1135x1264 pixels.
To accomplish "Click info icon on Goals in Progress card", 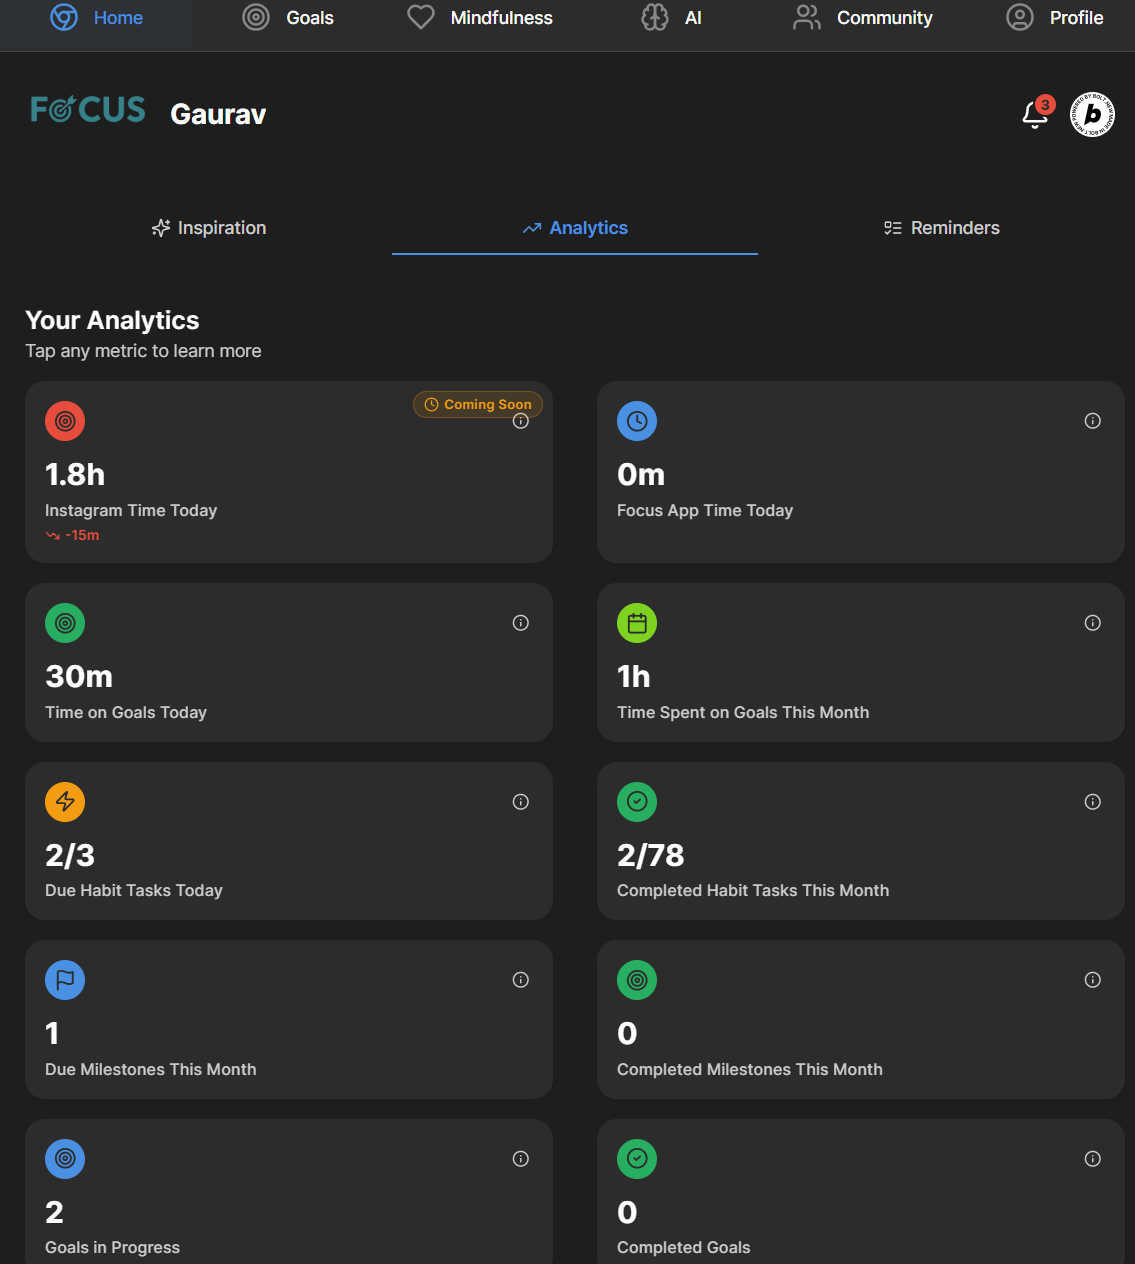I will tap(520, 1159).
